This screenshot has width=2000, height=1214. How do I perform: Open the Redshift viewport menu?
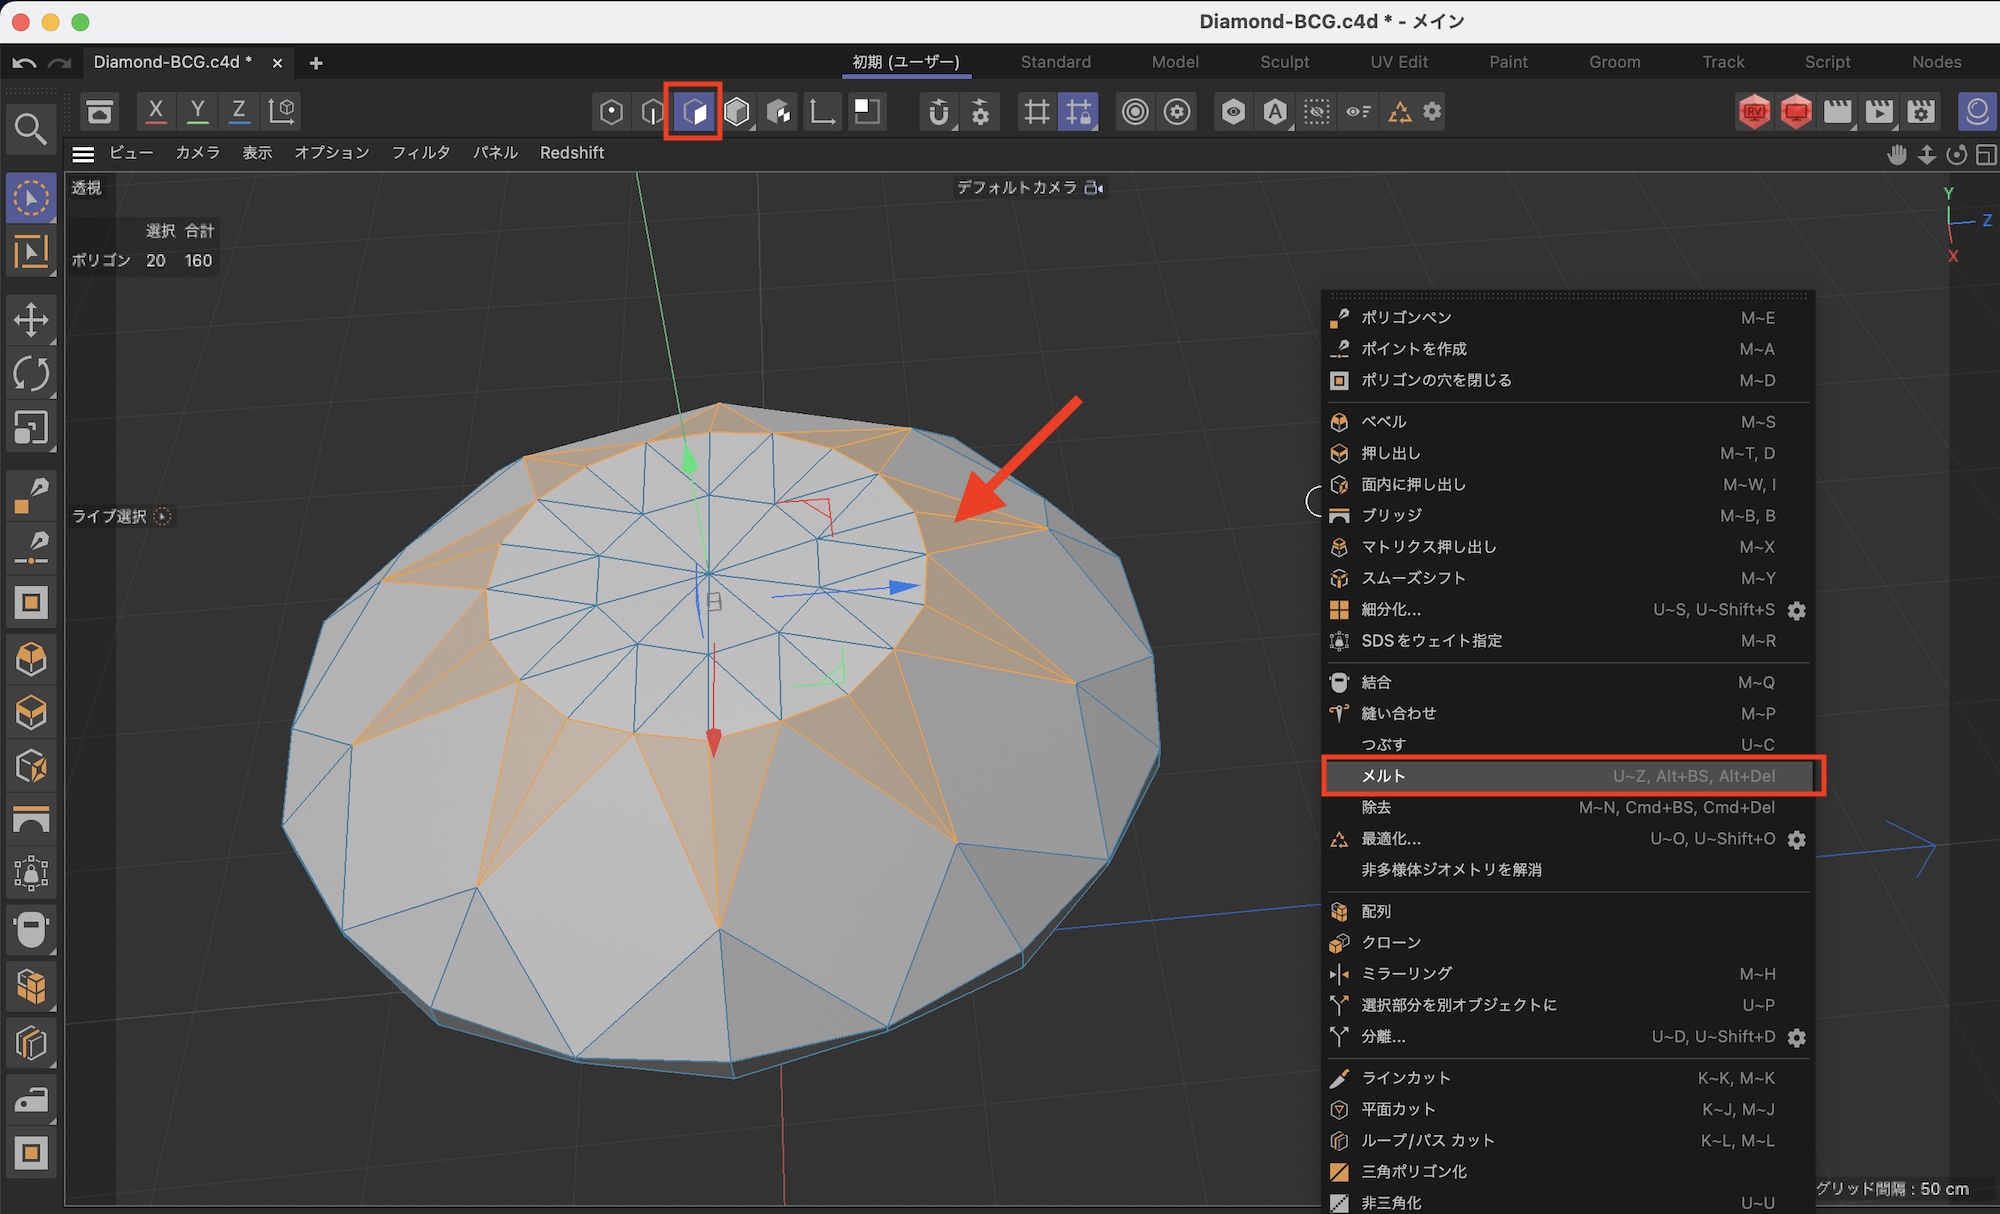click(571, 153)
